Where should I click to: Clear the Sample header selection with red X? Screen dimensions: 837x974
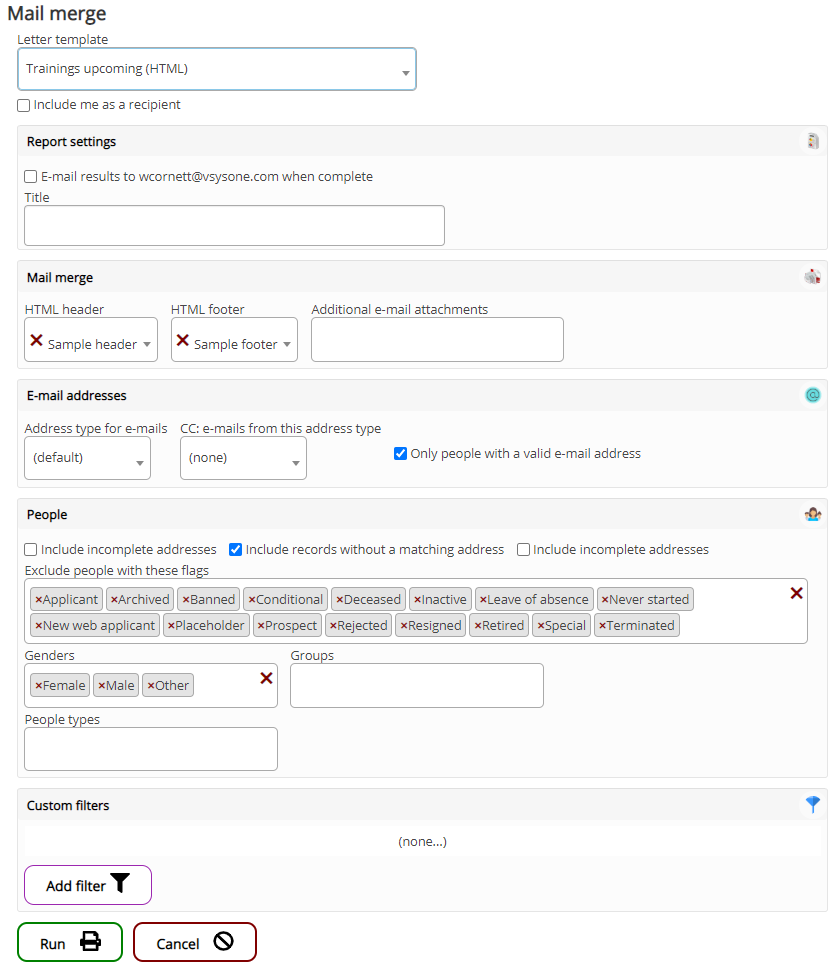(x=36, y=341)
